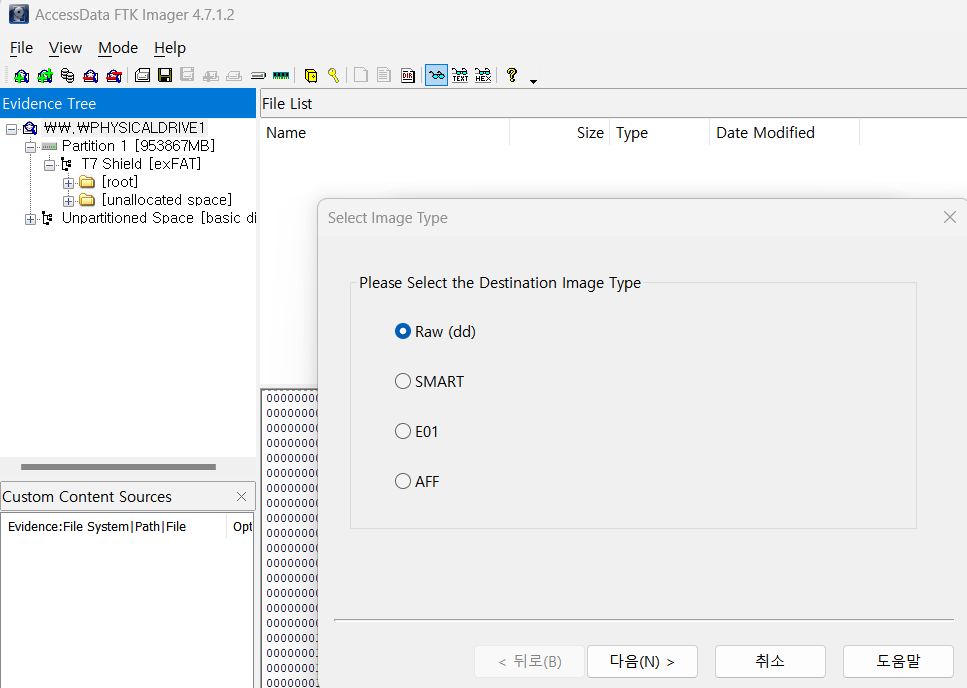Viewport: 967px width, 688px height.
Task: Click Evidence:File System|Path|File column header
Action: pos(114,526)
